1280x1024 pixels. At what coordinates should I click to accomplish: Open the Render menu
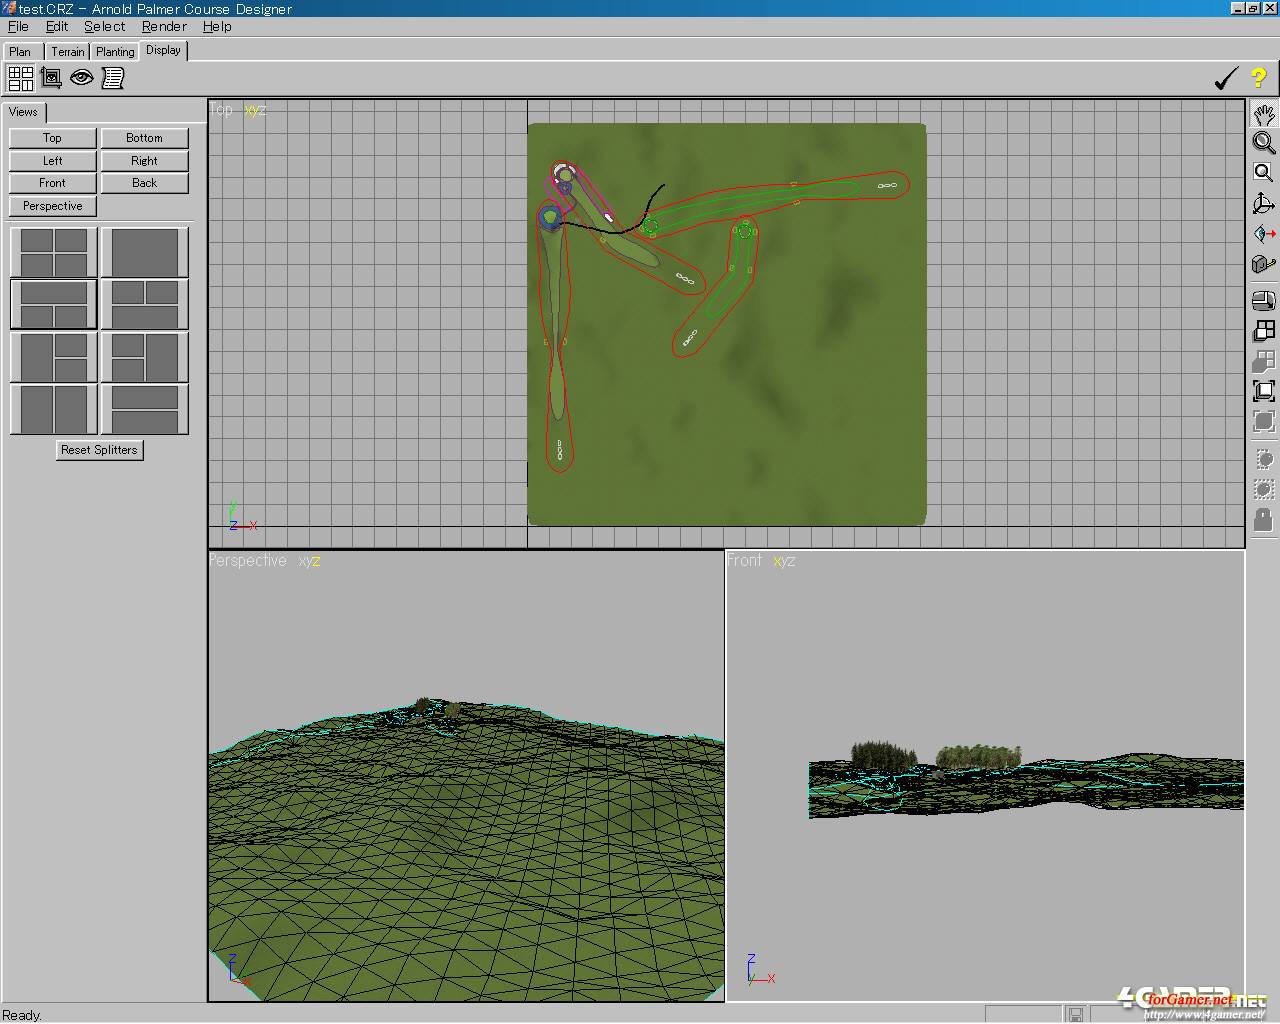(164, 27)
